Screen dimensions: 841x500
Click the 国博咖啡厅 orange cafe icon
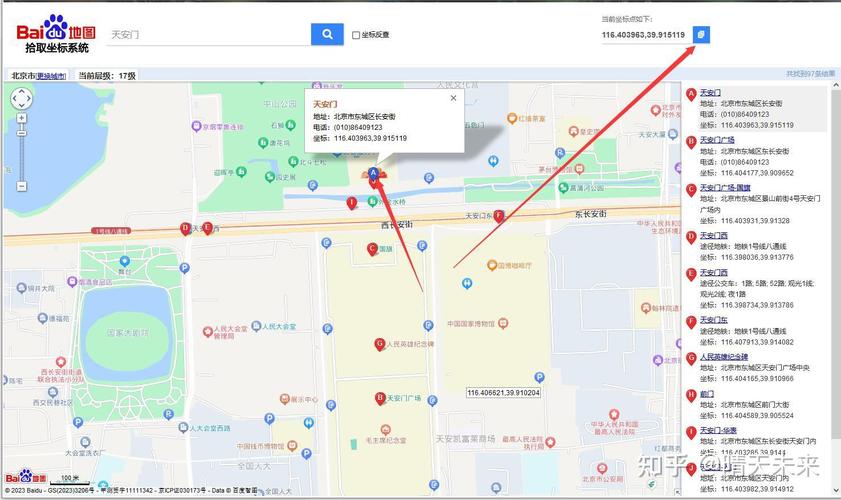point(492,265)
